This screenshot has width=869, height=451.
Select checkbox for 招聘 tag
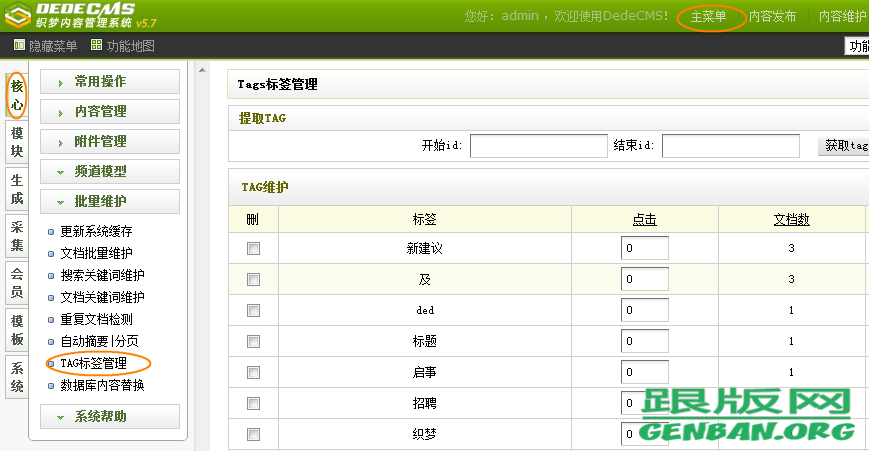pyautogui.click(x=253, y=403)
